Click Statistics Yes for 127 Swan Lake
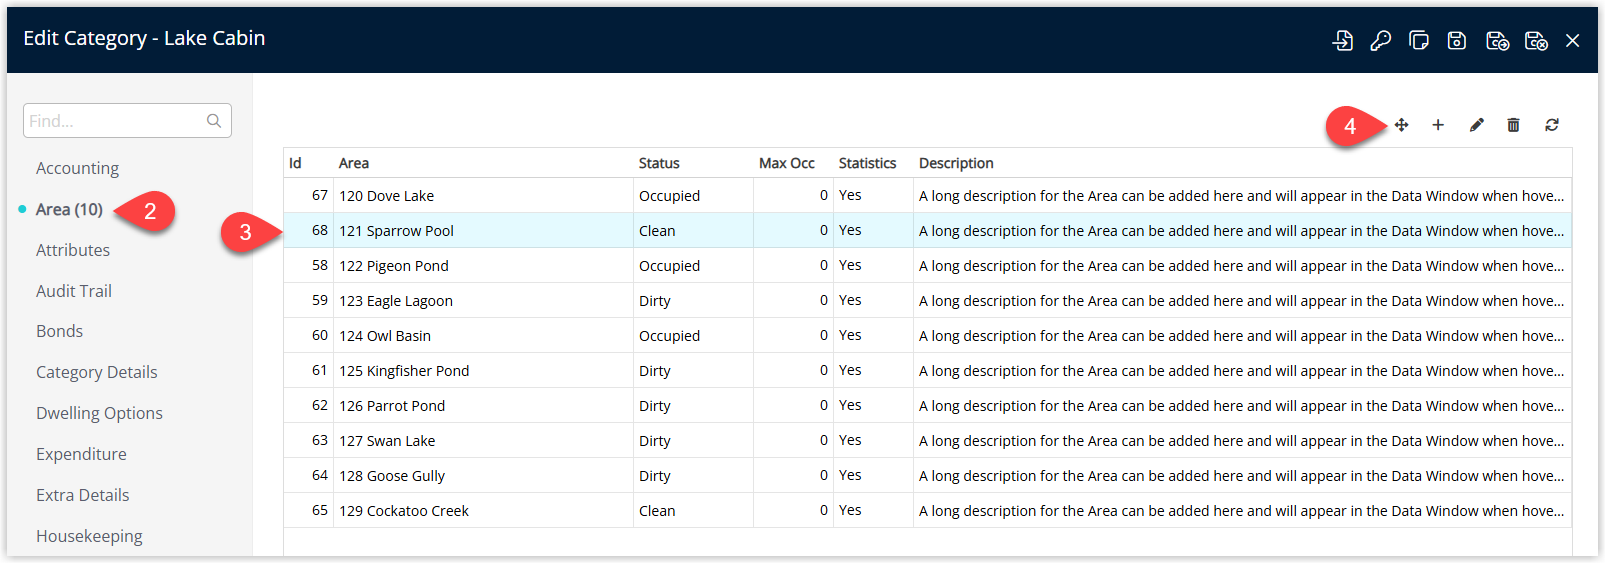The width and height of the screenshot is (1606, 564). [x=850, y=440]
